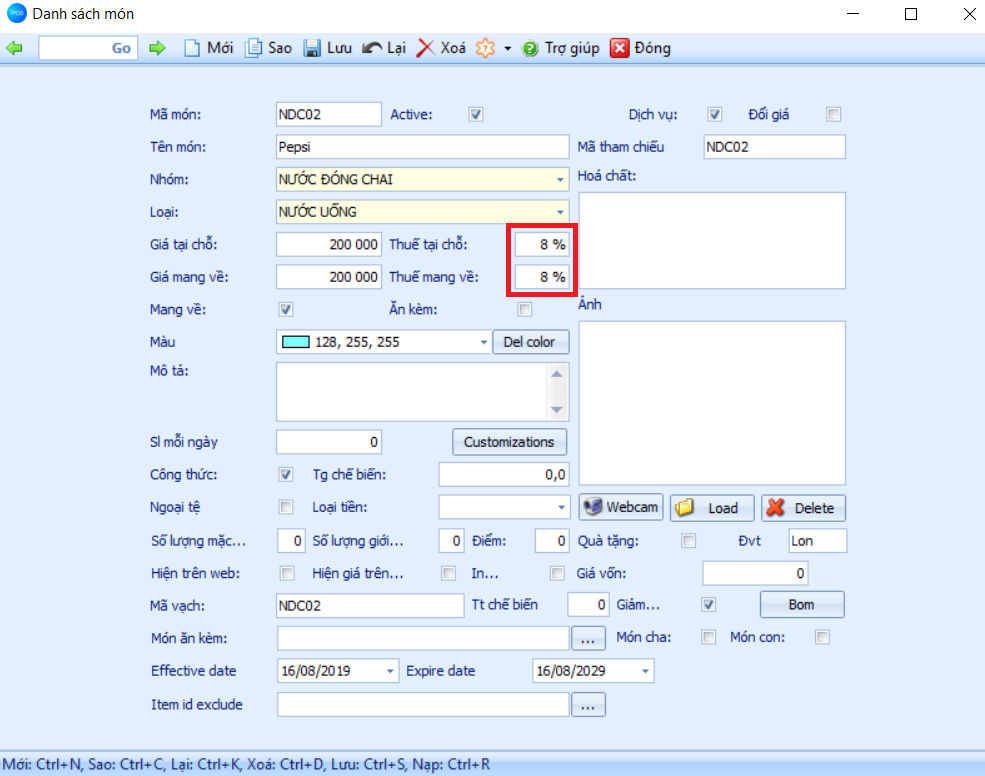Save the item with Lưu

328,48
